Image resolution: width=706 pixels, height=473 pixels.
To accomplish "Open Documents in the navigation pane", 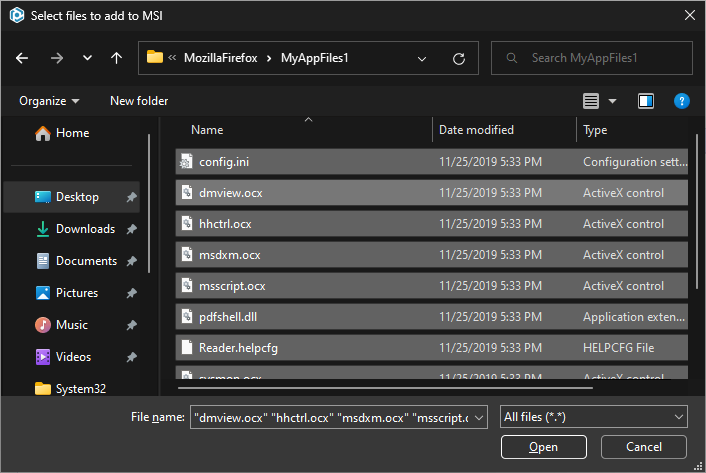I will pyautogui.click(x=86, y=261).
